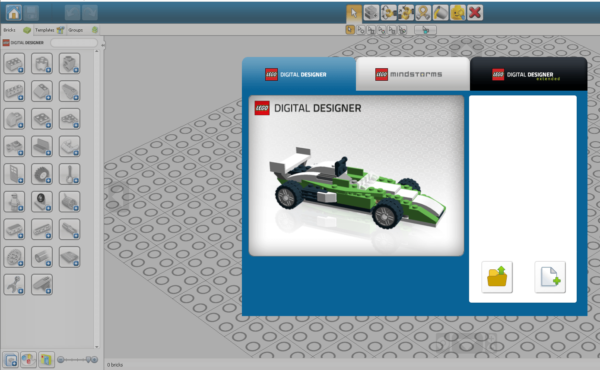The image size is (600, 370).
Task: Click the plus end of size slider
Action: [x=94, y=360]
